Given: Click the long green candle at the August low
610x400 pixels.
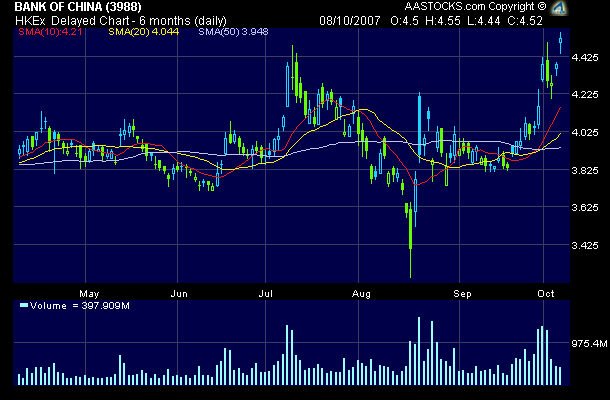Looking at the screenshot, I should (410, 240).
